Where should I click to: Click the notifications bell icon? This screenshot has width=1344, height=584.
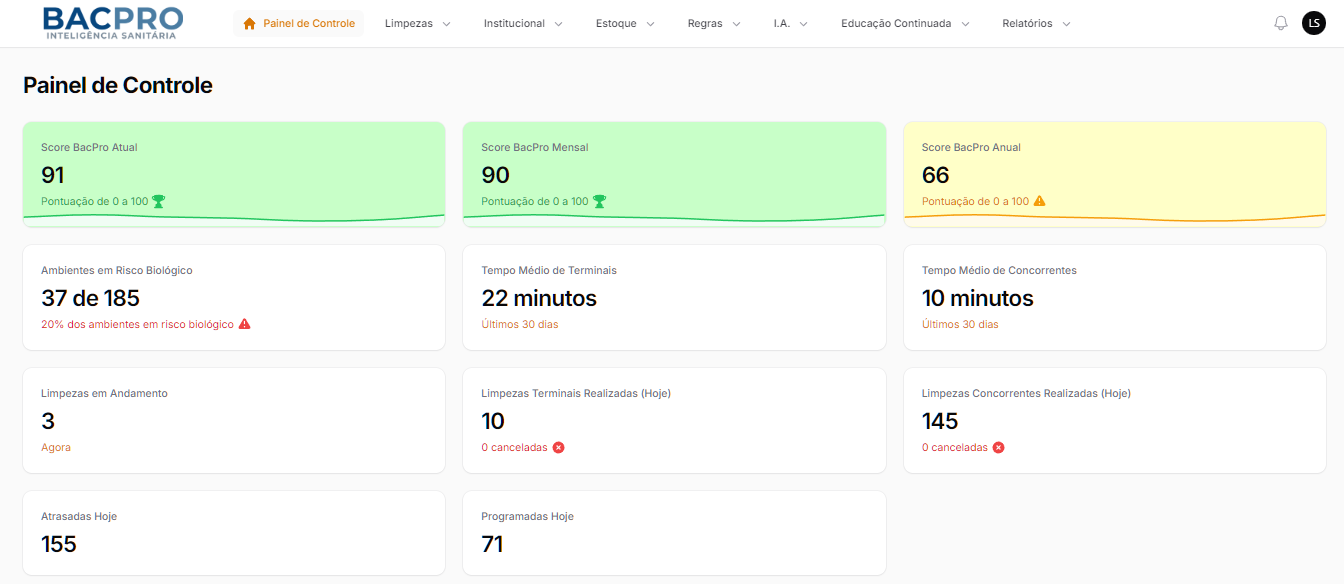pos(1281,23)
